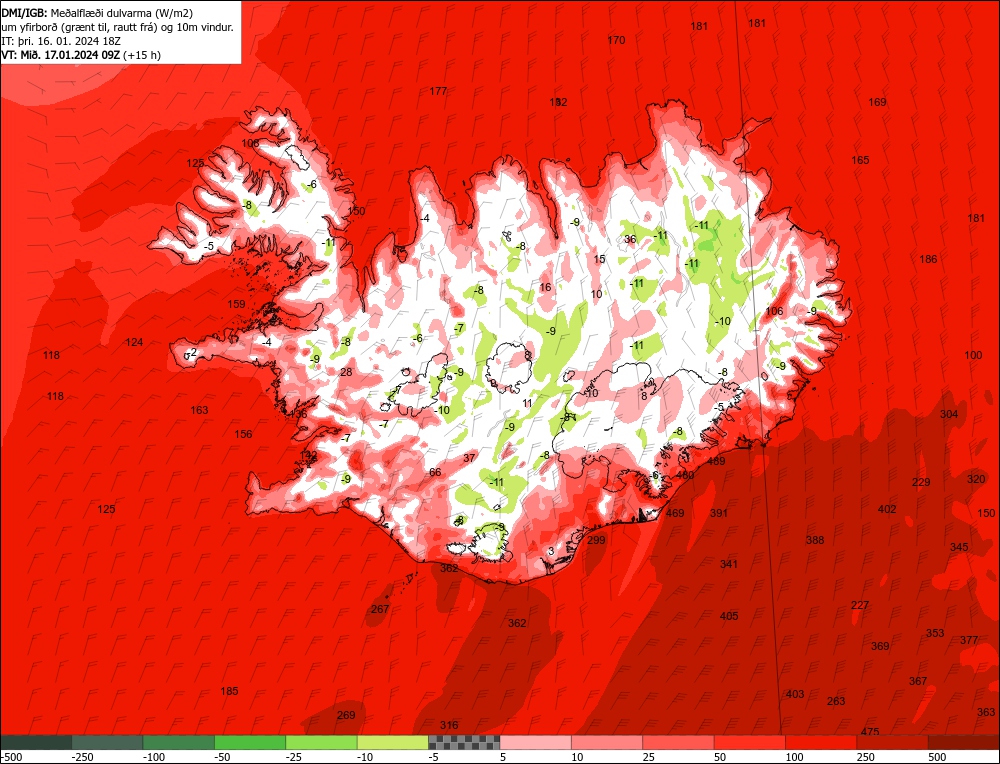
Task: Pick the darkest red swatch above 500
Action: tap(964, 742)
